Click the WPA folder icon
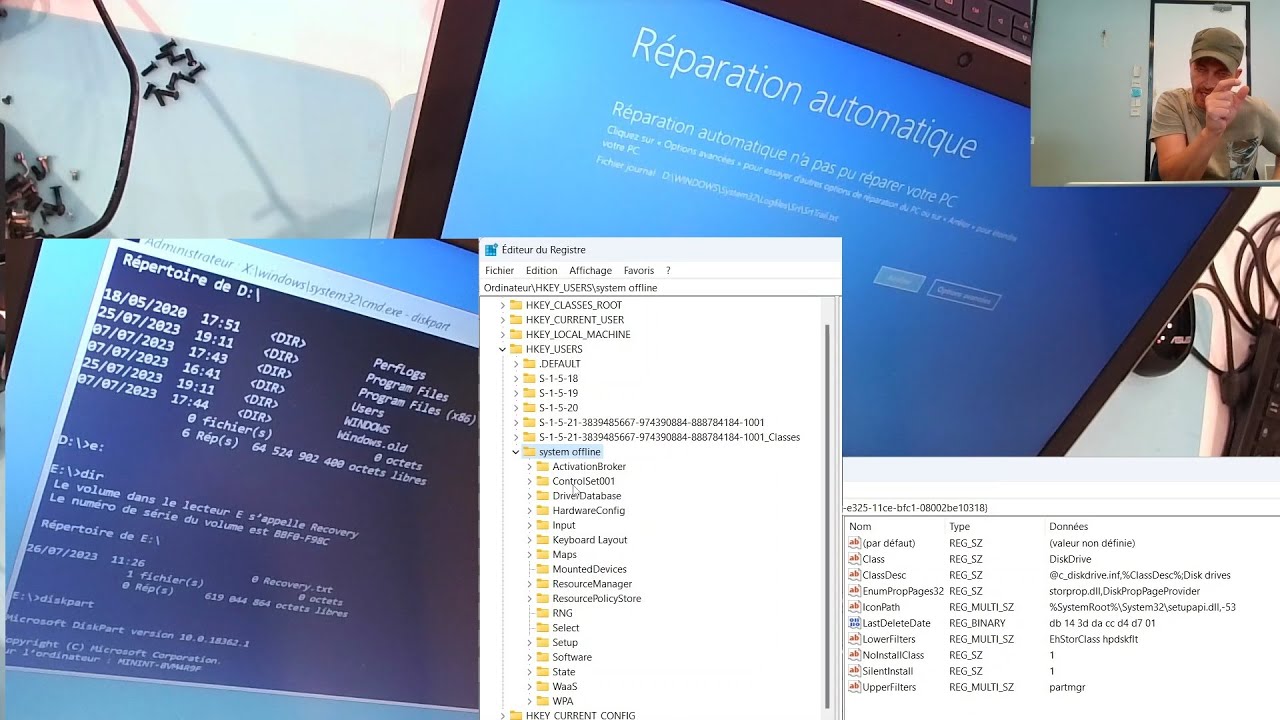The height and width of the screenshot is (720, 1280). [x=543, y=701]
